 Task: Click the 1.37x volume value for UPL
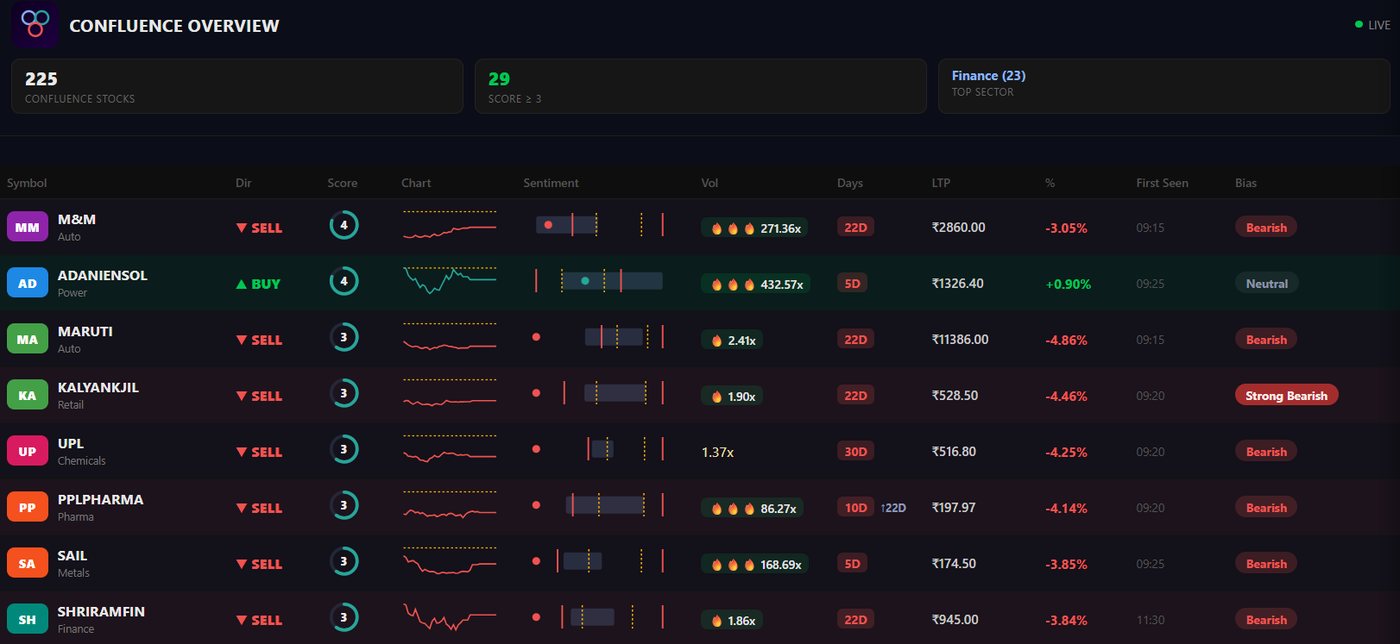[718, 452]
